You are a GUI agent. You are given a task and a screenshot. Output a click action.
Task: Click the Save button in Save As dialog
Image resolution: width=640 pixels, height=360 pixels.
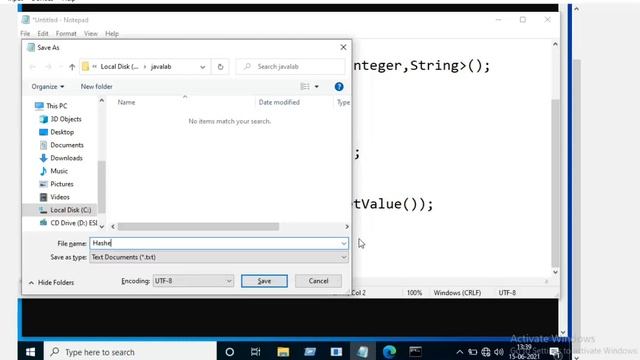click(x=264, y=281)
